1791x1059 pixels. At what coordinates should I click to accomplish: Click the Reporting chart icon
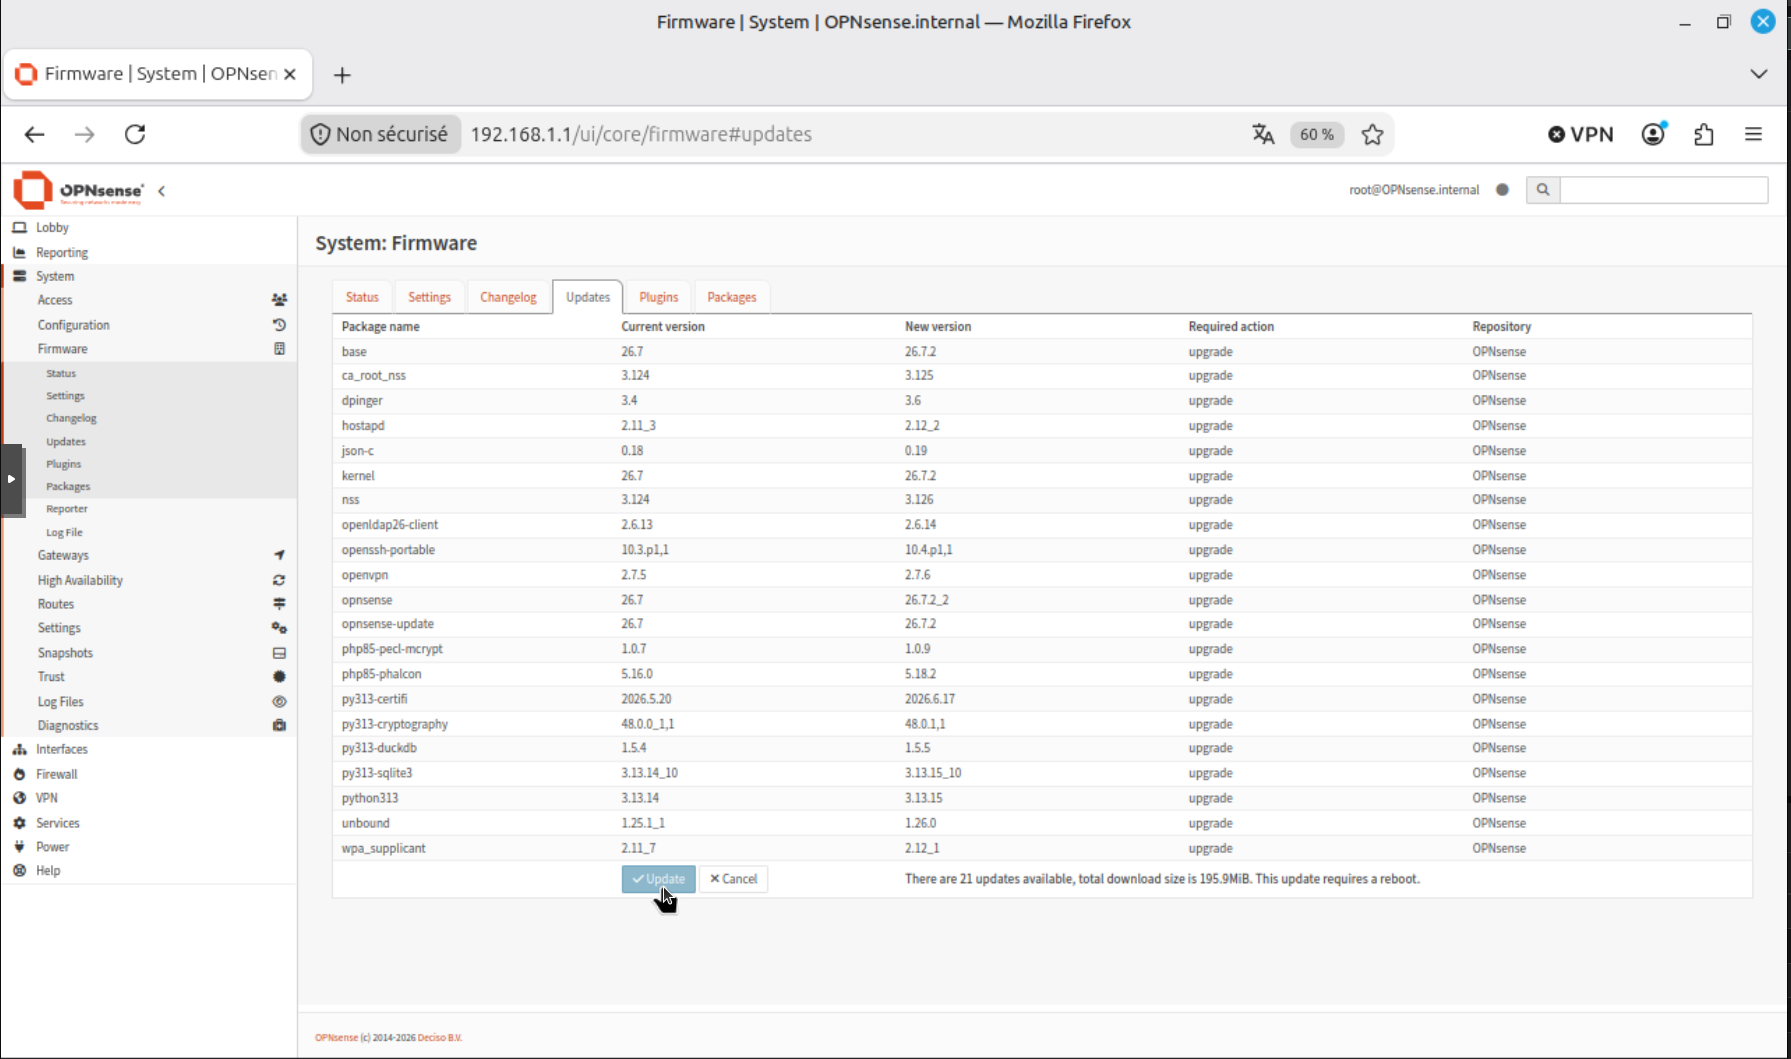[19, 253]
